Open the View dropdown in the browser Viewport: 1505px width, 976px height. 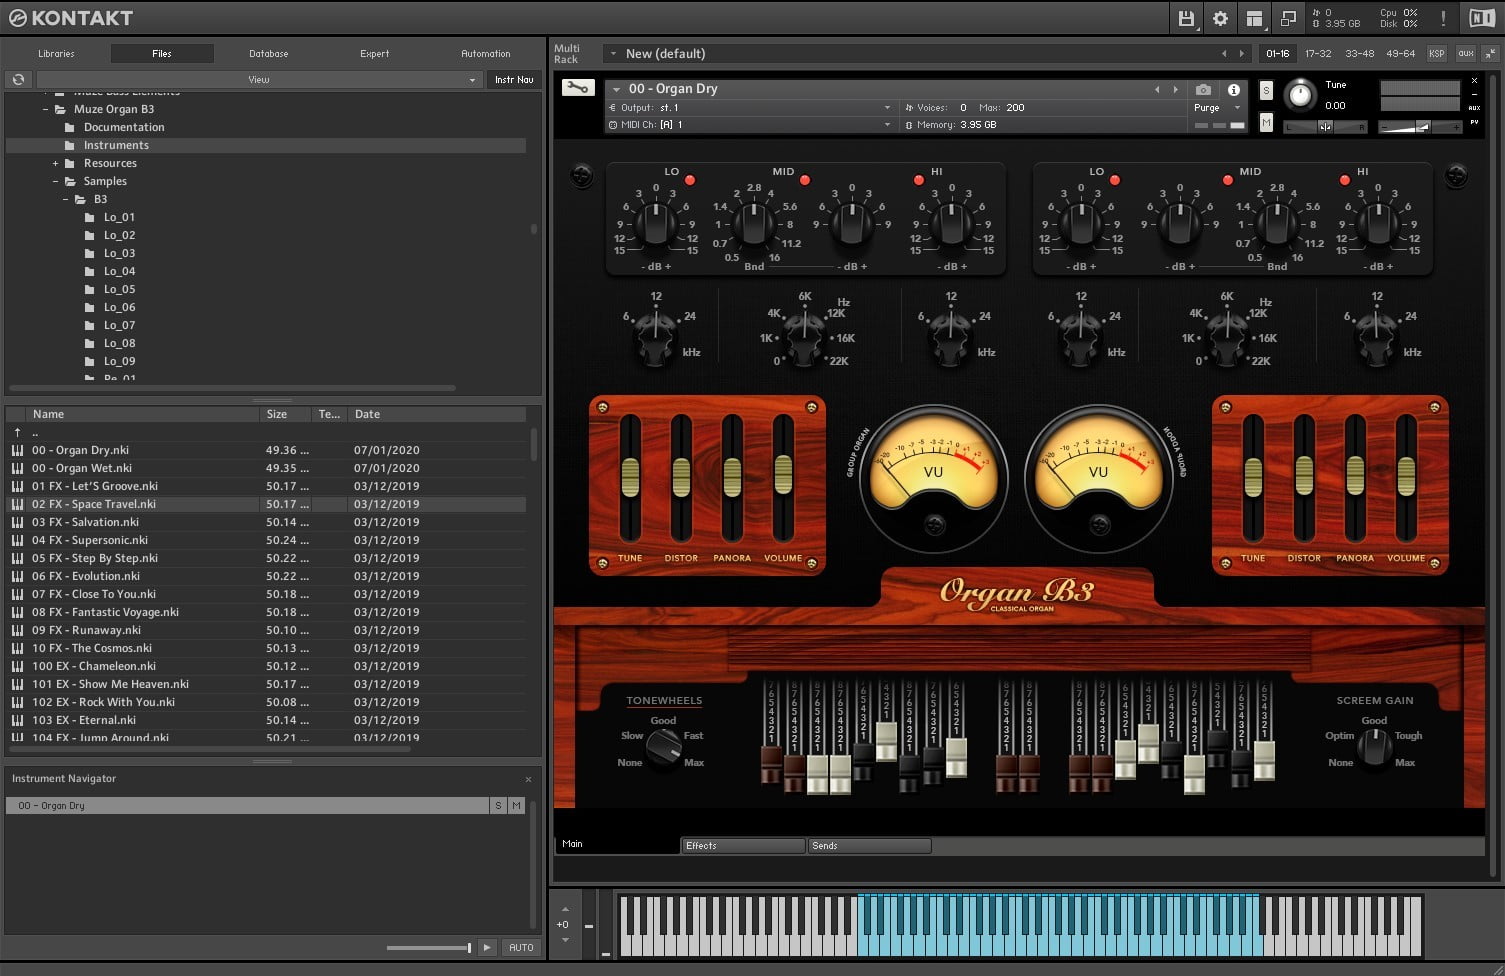pos(259,79)
